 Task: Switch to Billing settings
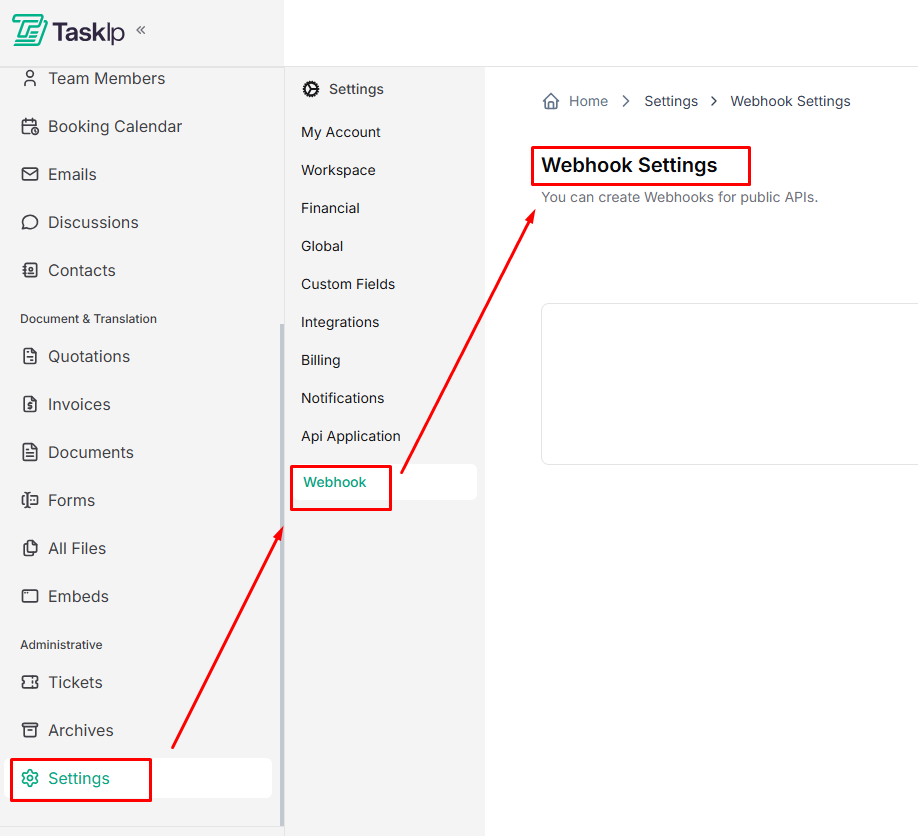tap(319, 360)
